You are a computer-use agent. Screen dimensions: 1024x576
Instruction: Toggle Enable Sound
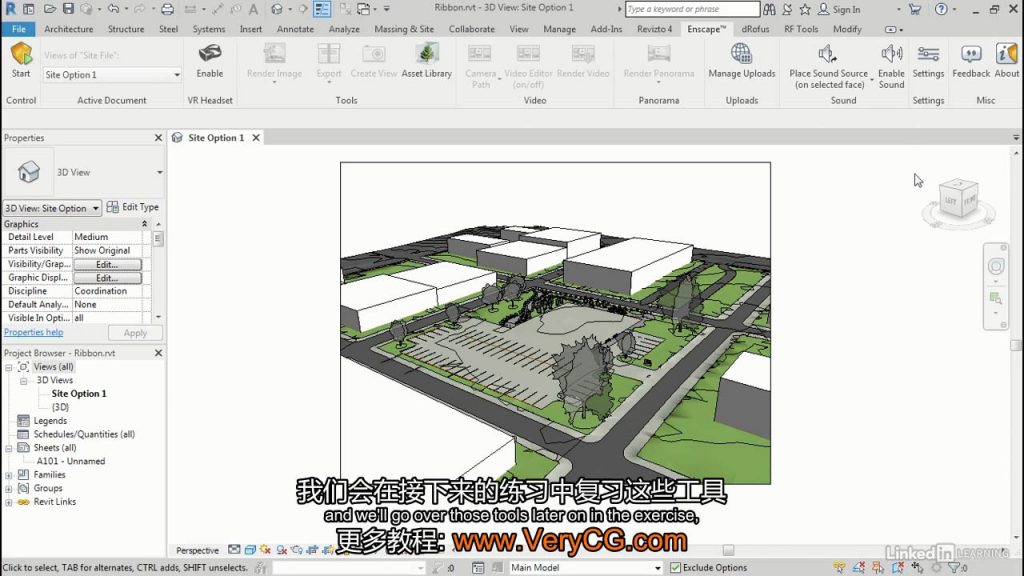(891, 65)
